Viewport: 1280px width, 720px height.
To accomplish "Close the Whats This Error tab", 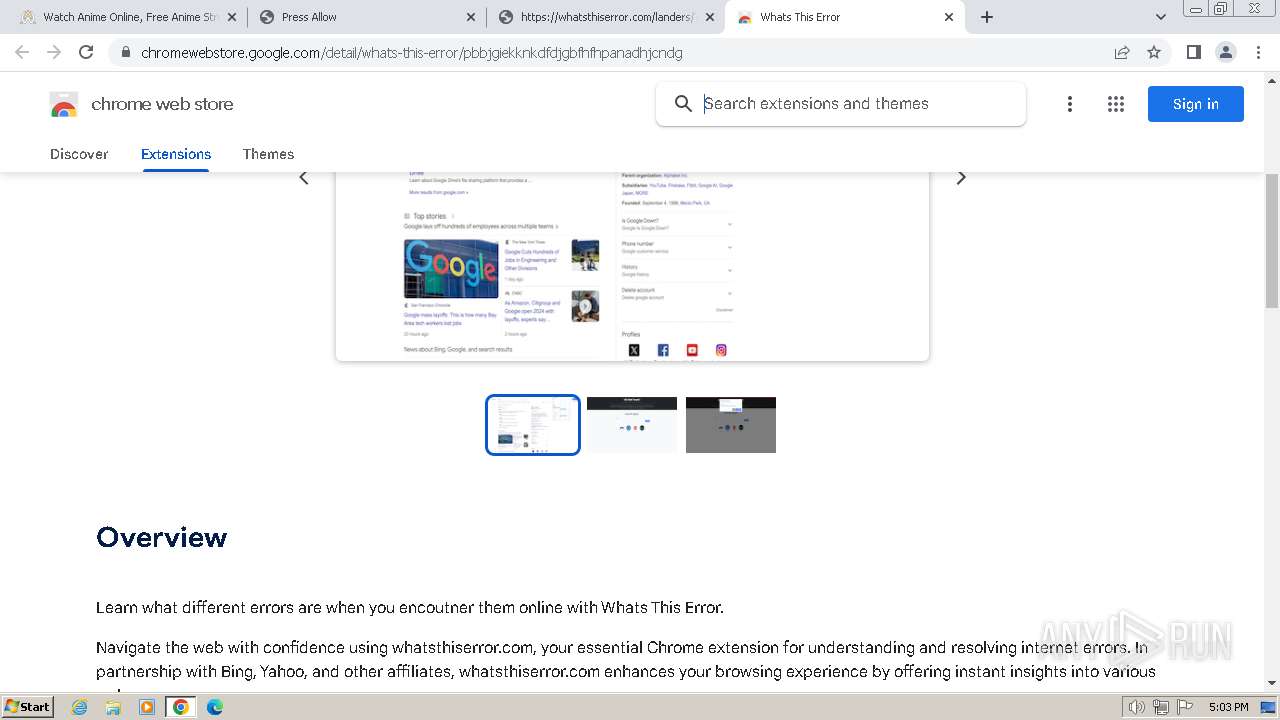I will point(949,17).
